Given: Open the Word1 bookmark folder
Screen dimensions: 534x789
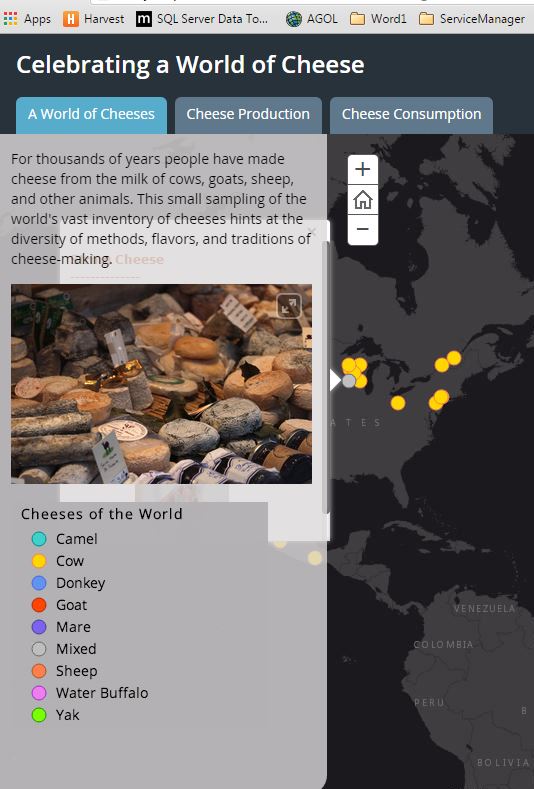Looking at the screenshot, I should (378, 19).
